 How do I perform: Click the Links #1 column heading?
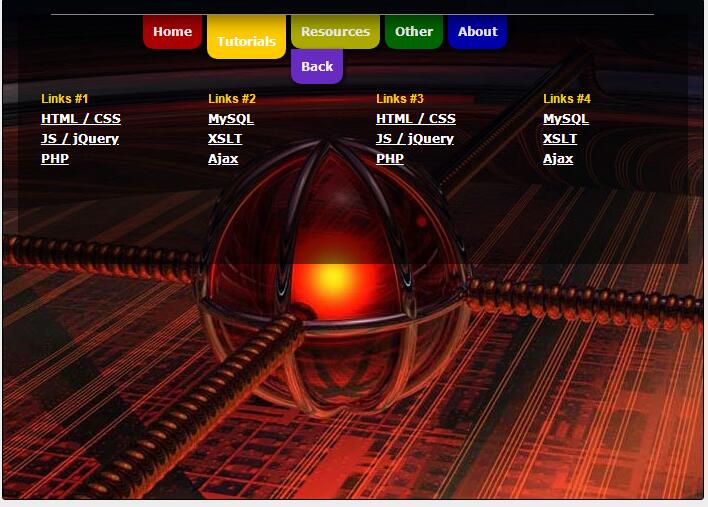pos(65,99)
